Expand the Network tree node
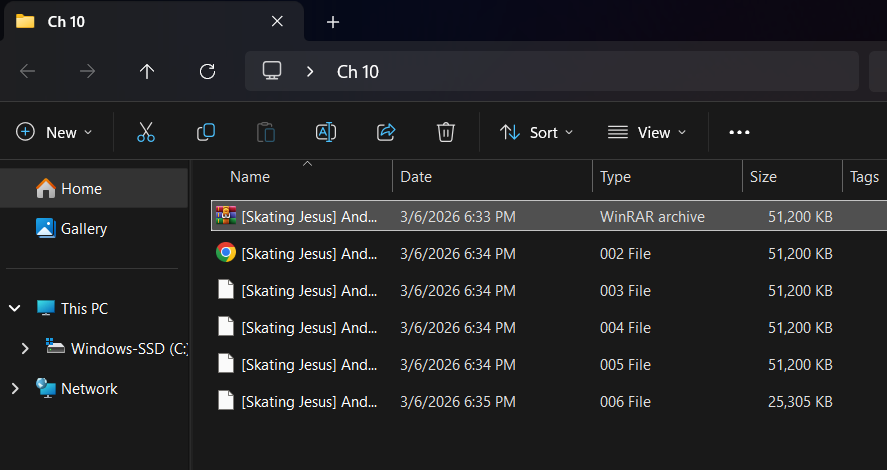This screenshot has height=470, width=887. (x=15, y=389)
